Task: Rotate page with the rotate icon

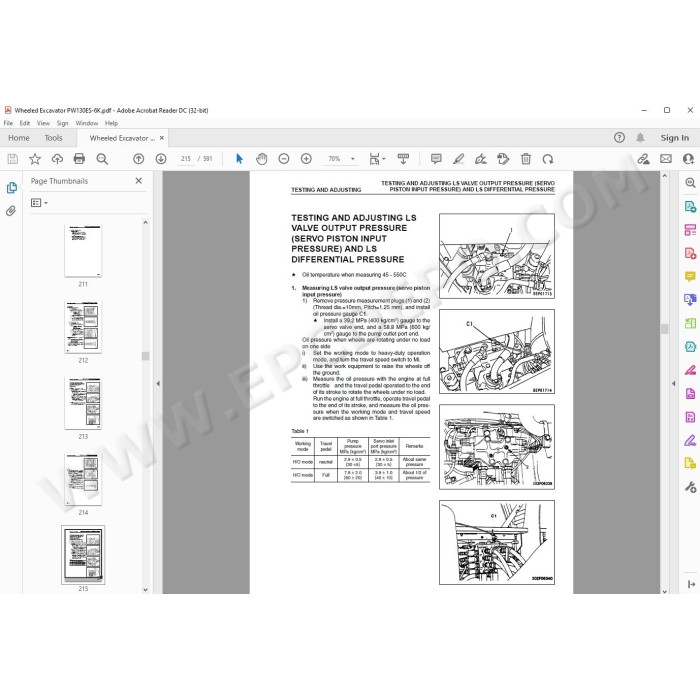Action: click(548, 159)
